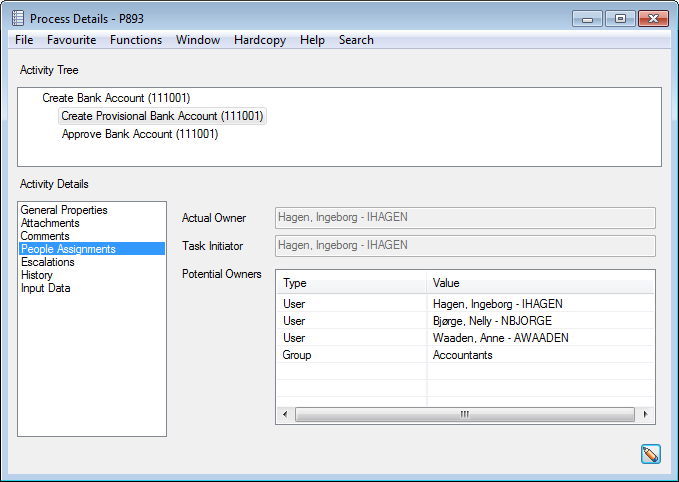Select the Accountants group row
This screenshot has height=482, width=679.
464,355
